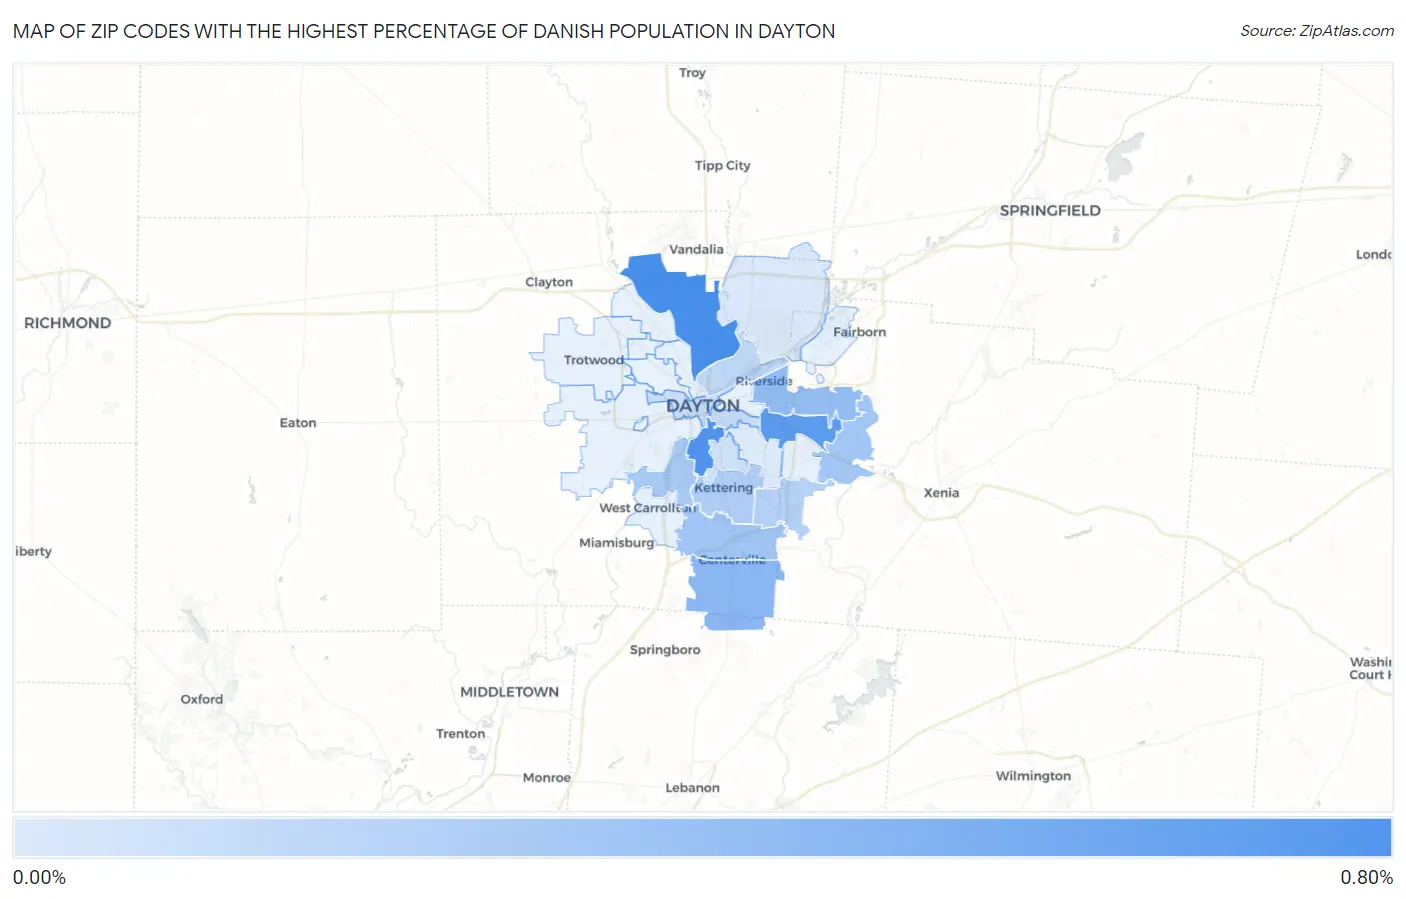Select the Eaton map label
The height and width of the screenshot is (899, 1406).
pos(298,423)
